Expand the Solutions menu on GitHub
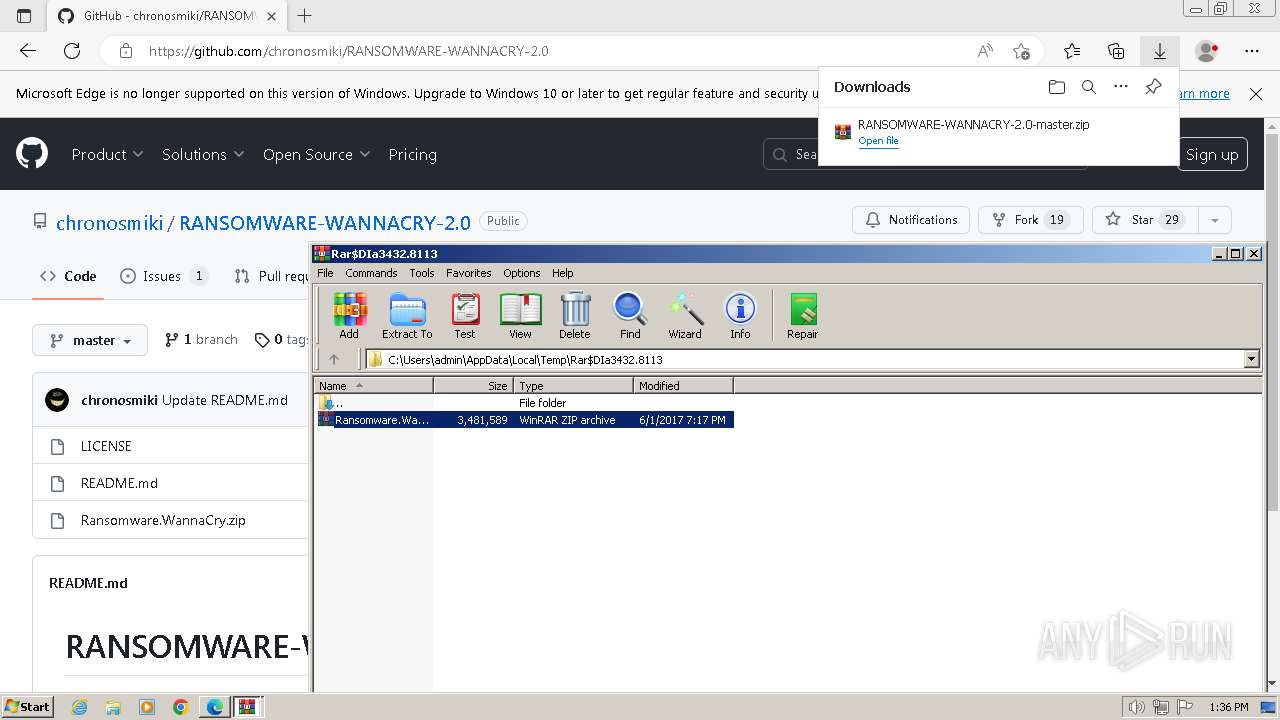1280x720 pixels. point(203,154)
